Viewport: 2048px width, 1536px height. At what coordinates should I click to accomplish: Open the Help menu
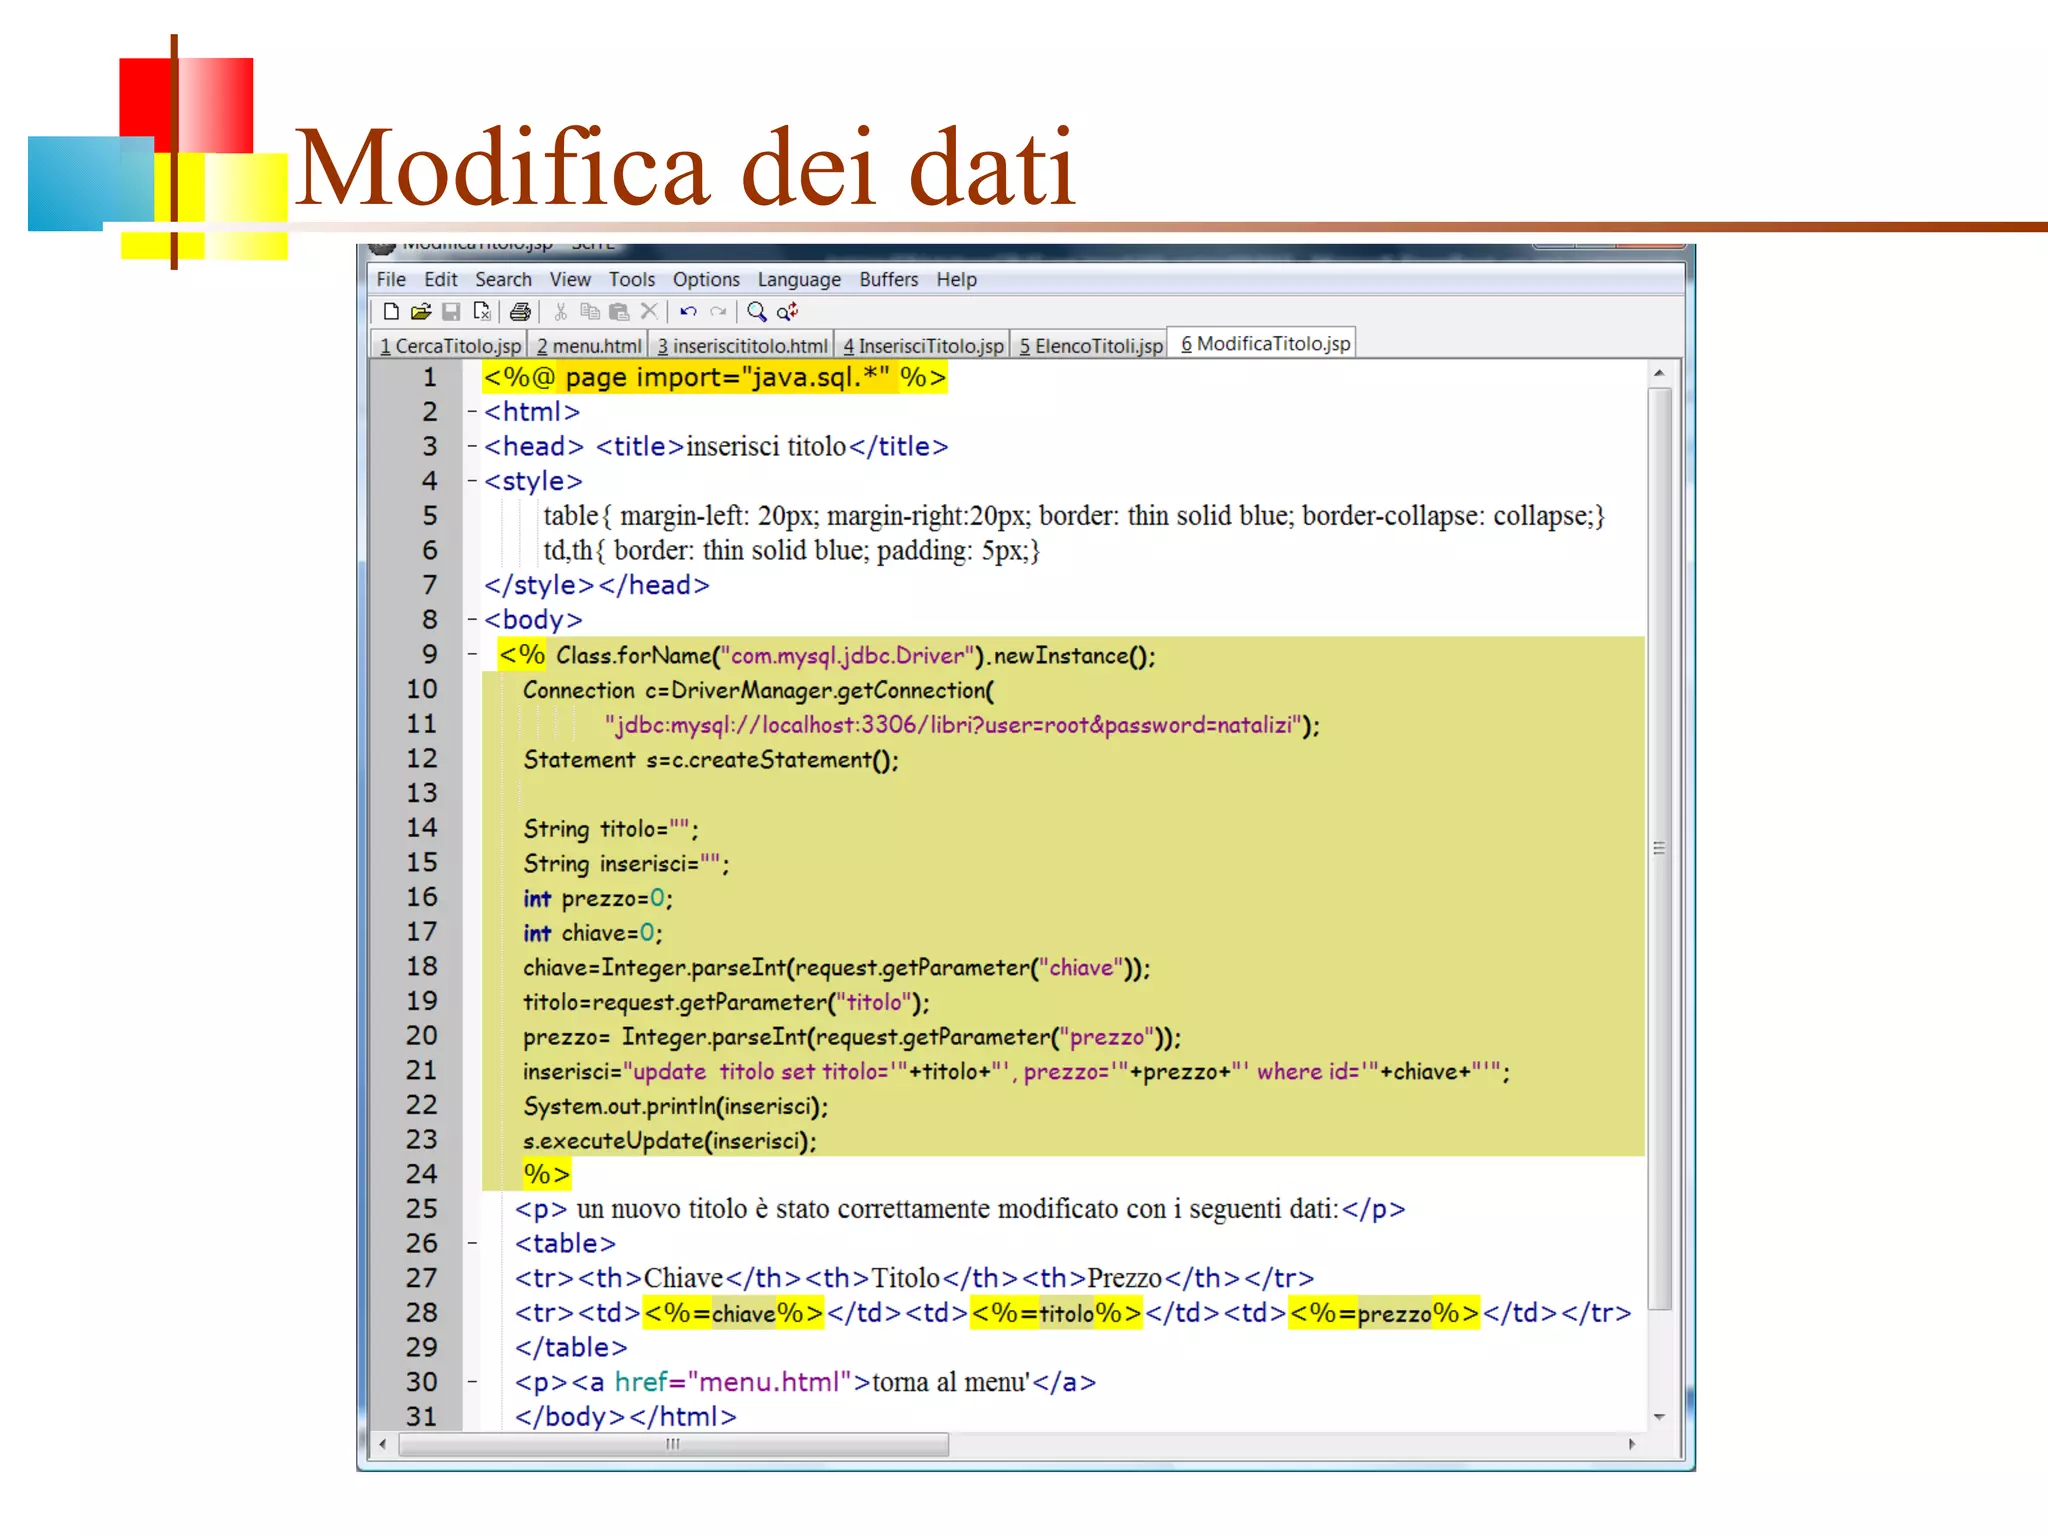(956, 280)
